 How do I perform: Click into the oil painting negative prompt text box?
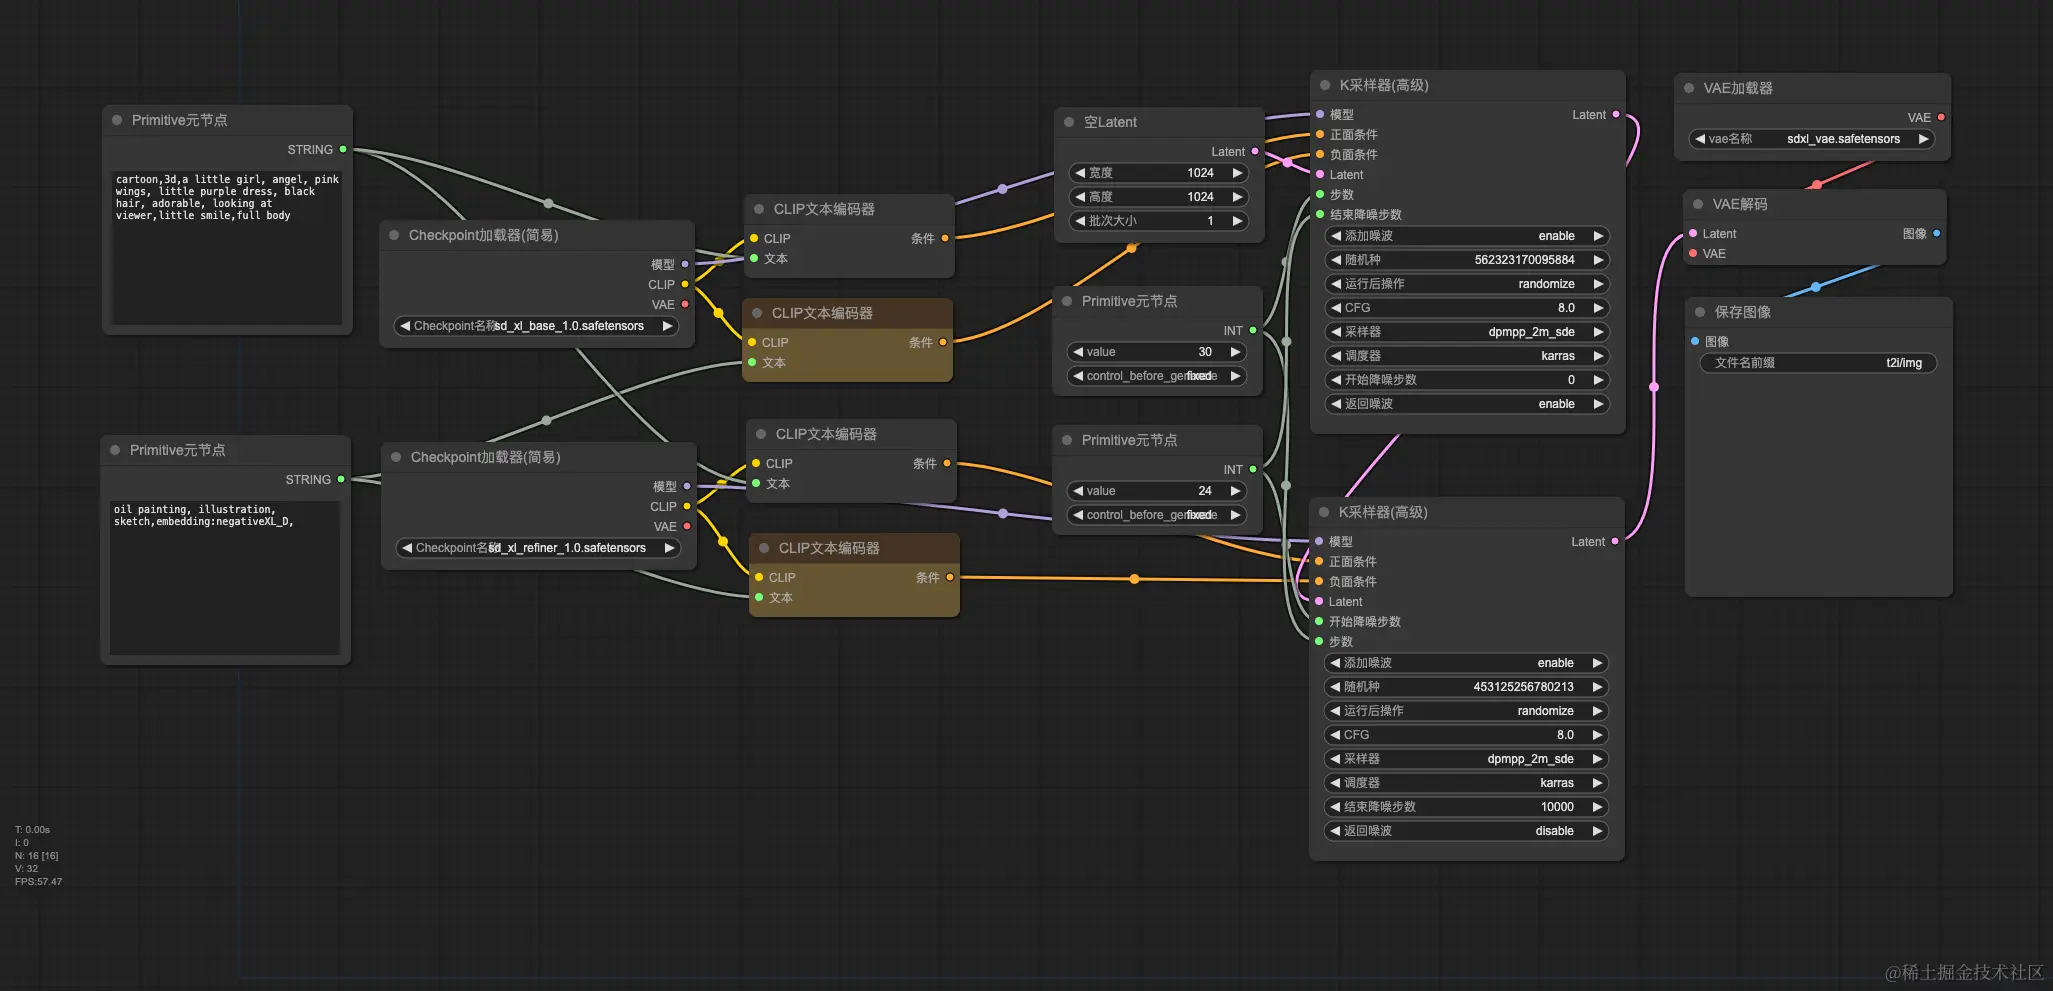coord(225,577)
